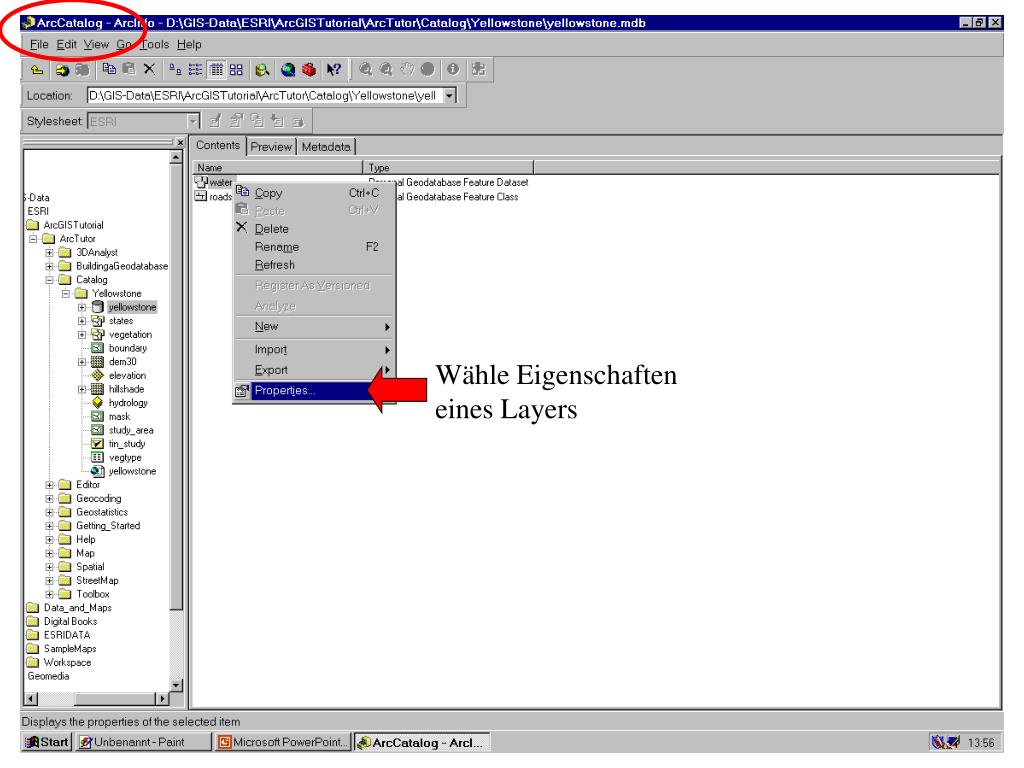Open the Stylesheet ESRI dropdown
Image resolution: width=1024 pixels, height=768 pixels.
193,121
